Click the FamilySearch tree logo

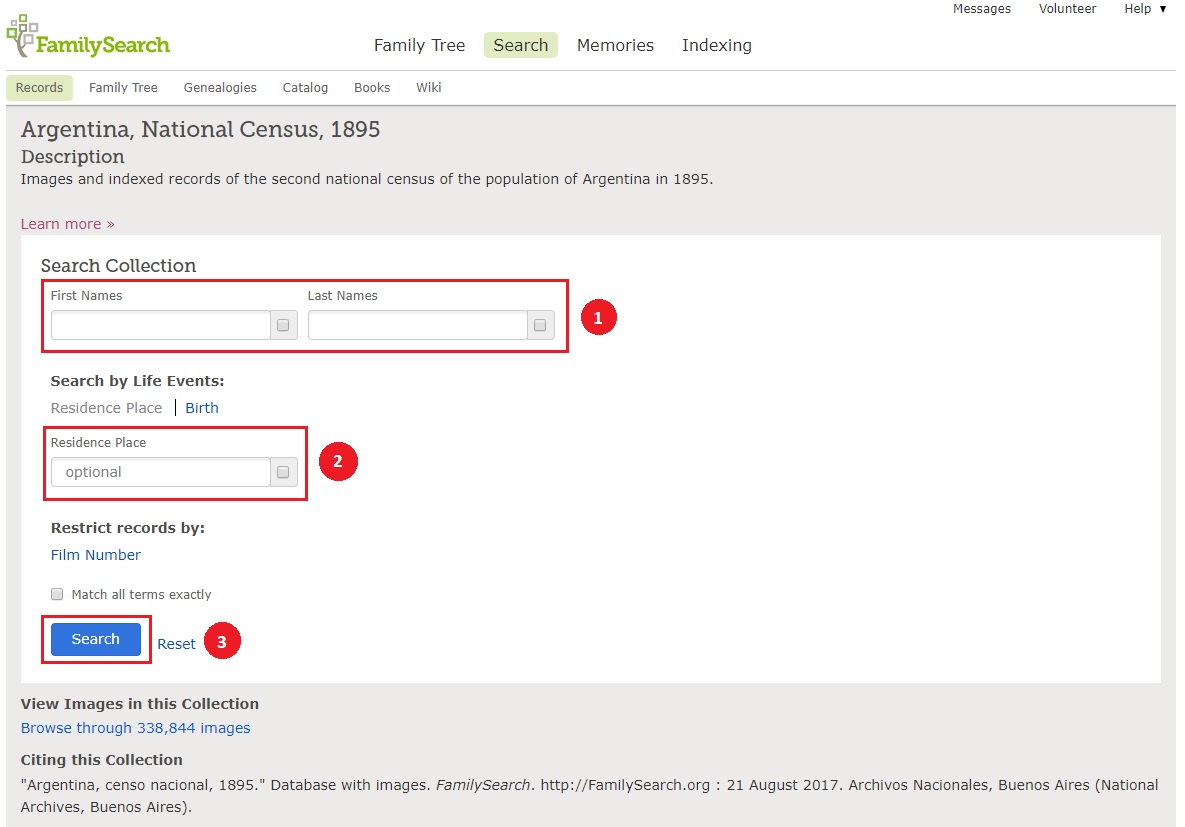(88, 36)
